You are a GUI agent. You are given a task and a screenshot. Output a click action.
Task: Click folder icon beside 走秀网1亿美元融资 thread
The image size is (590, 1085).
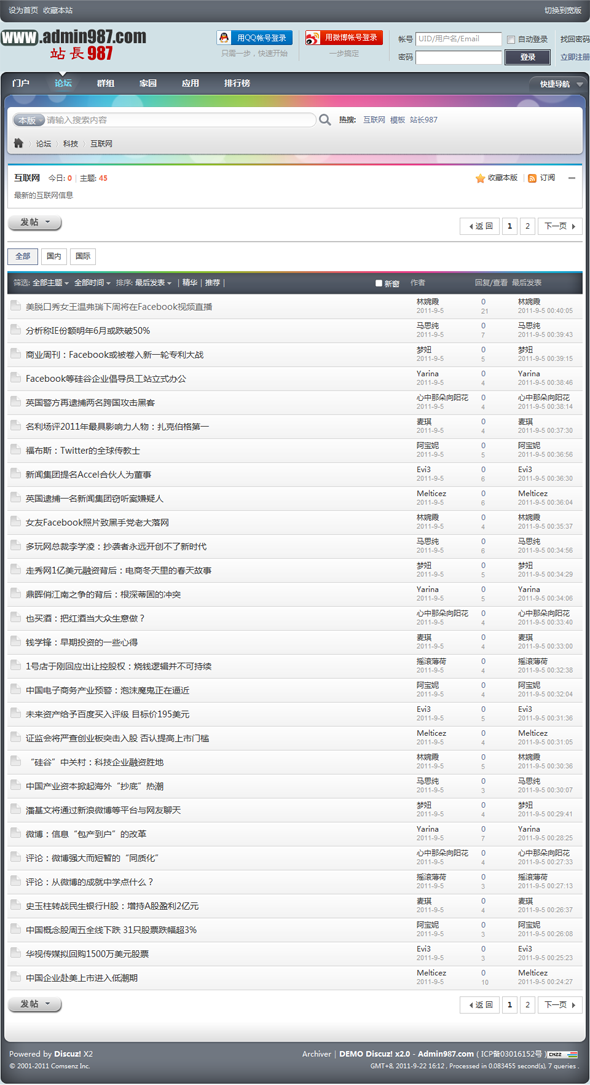(x=15, y=570)
